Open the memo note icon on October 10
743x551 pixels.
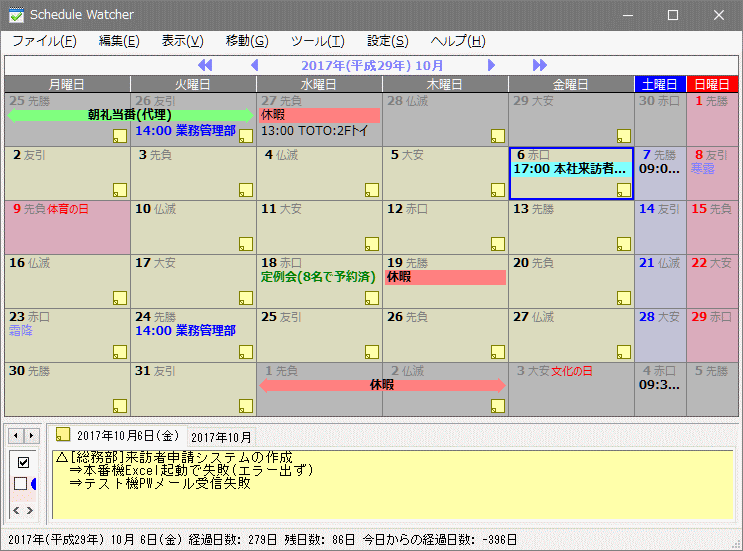246,244
